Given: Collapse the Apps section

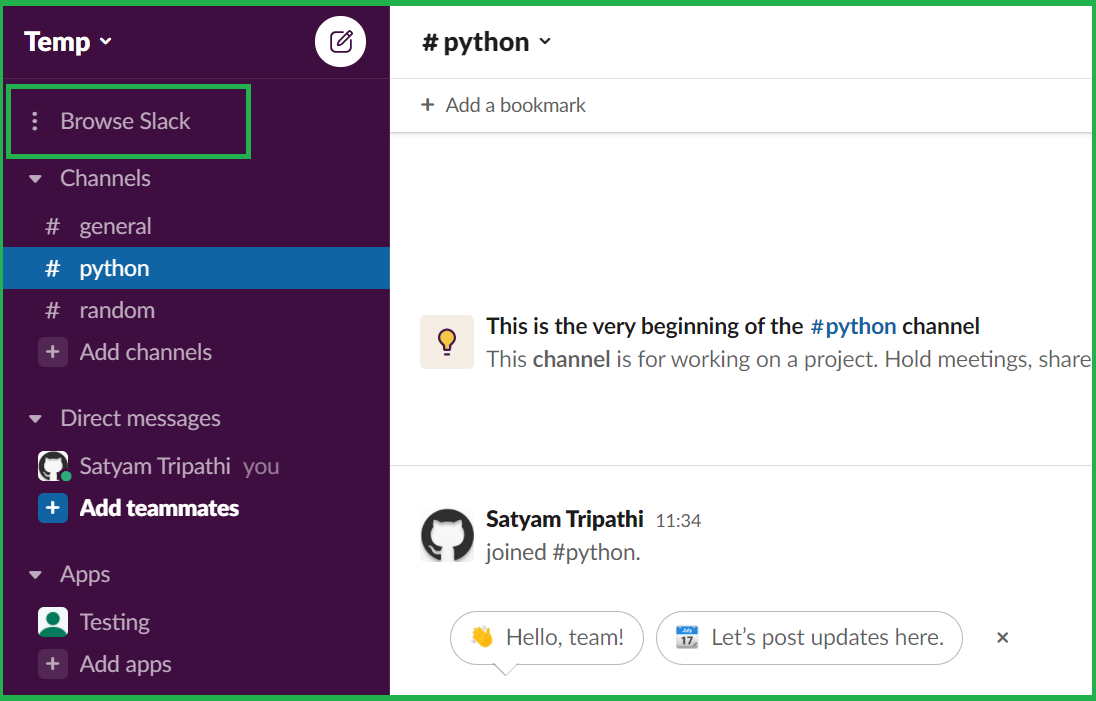Looking at the screenshot, I should (36, 575).
